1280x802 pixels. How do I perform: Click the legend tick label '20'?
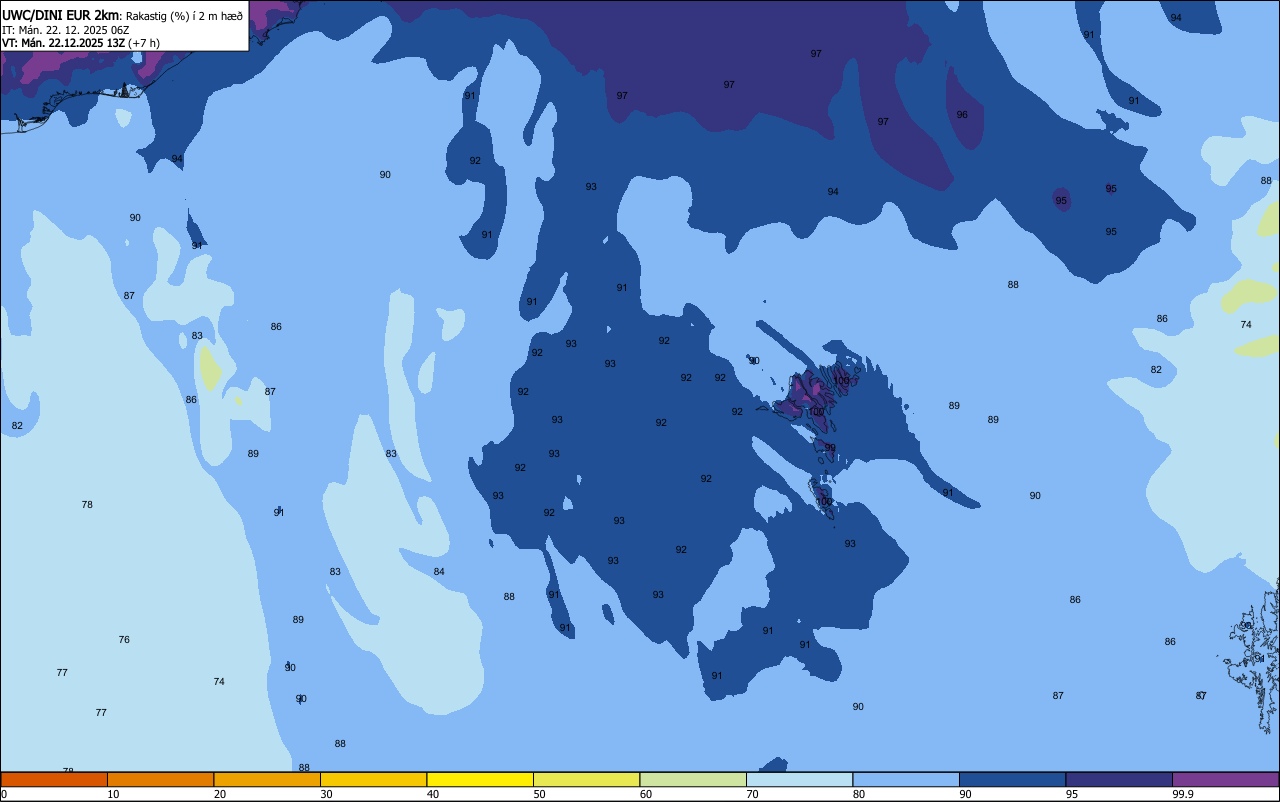pyautogui.click(x=220, y=794)
